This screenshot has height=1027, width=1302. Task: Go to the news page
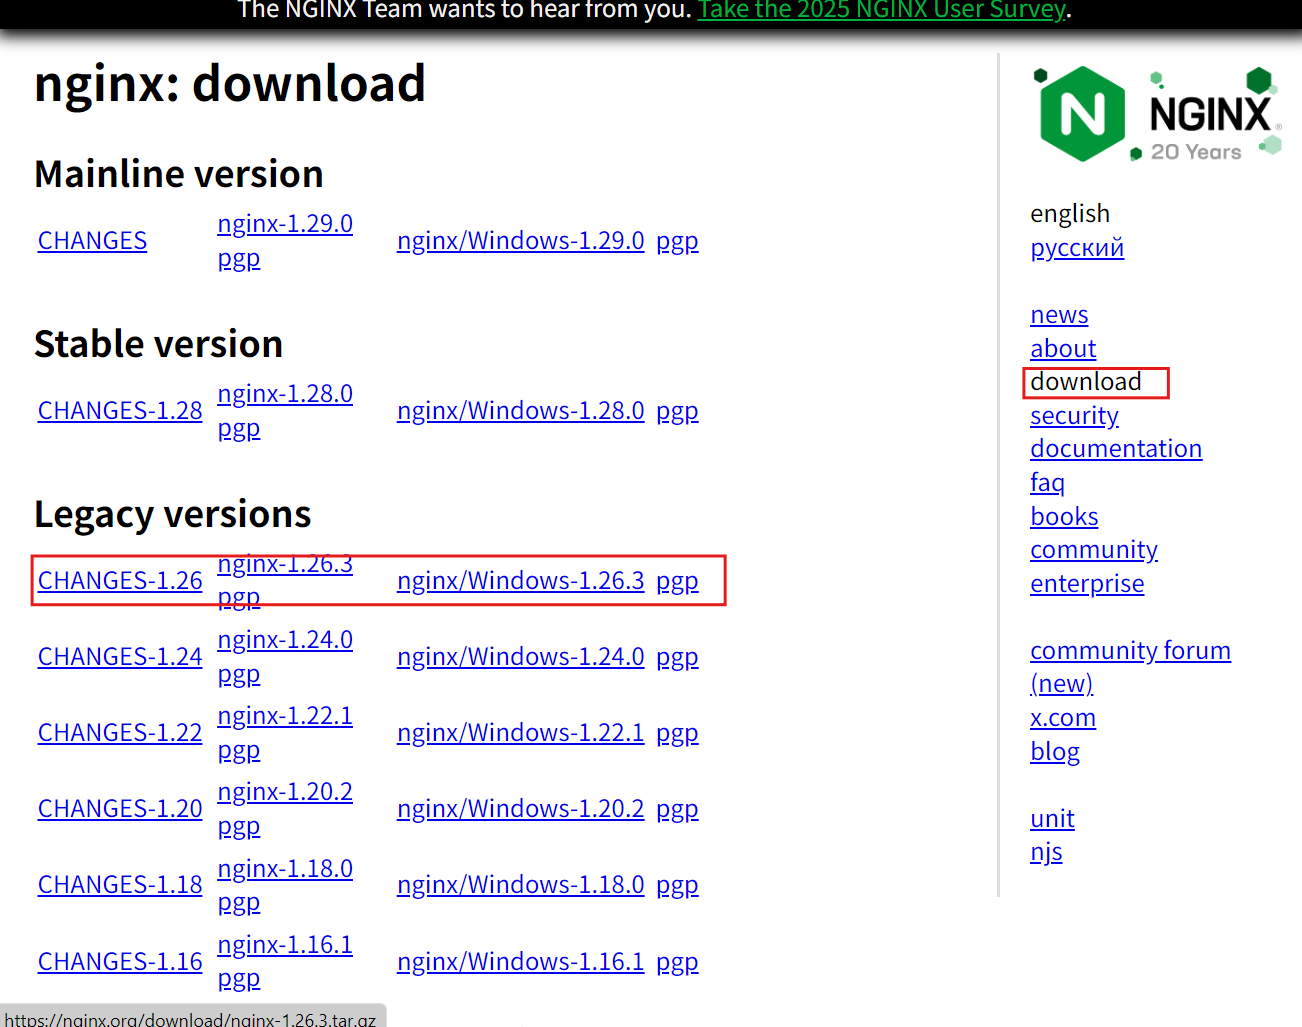tap(1059, 315)
